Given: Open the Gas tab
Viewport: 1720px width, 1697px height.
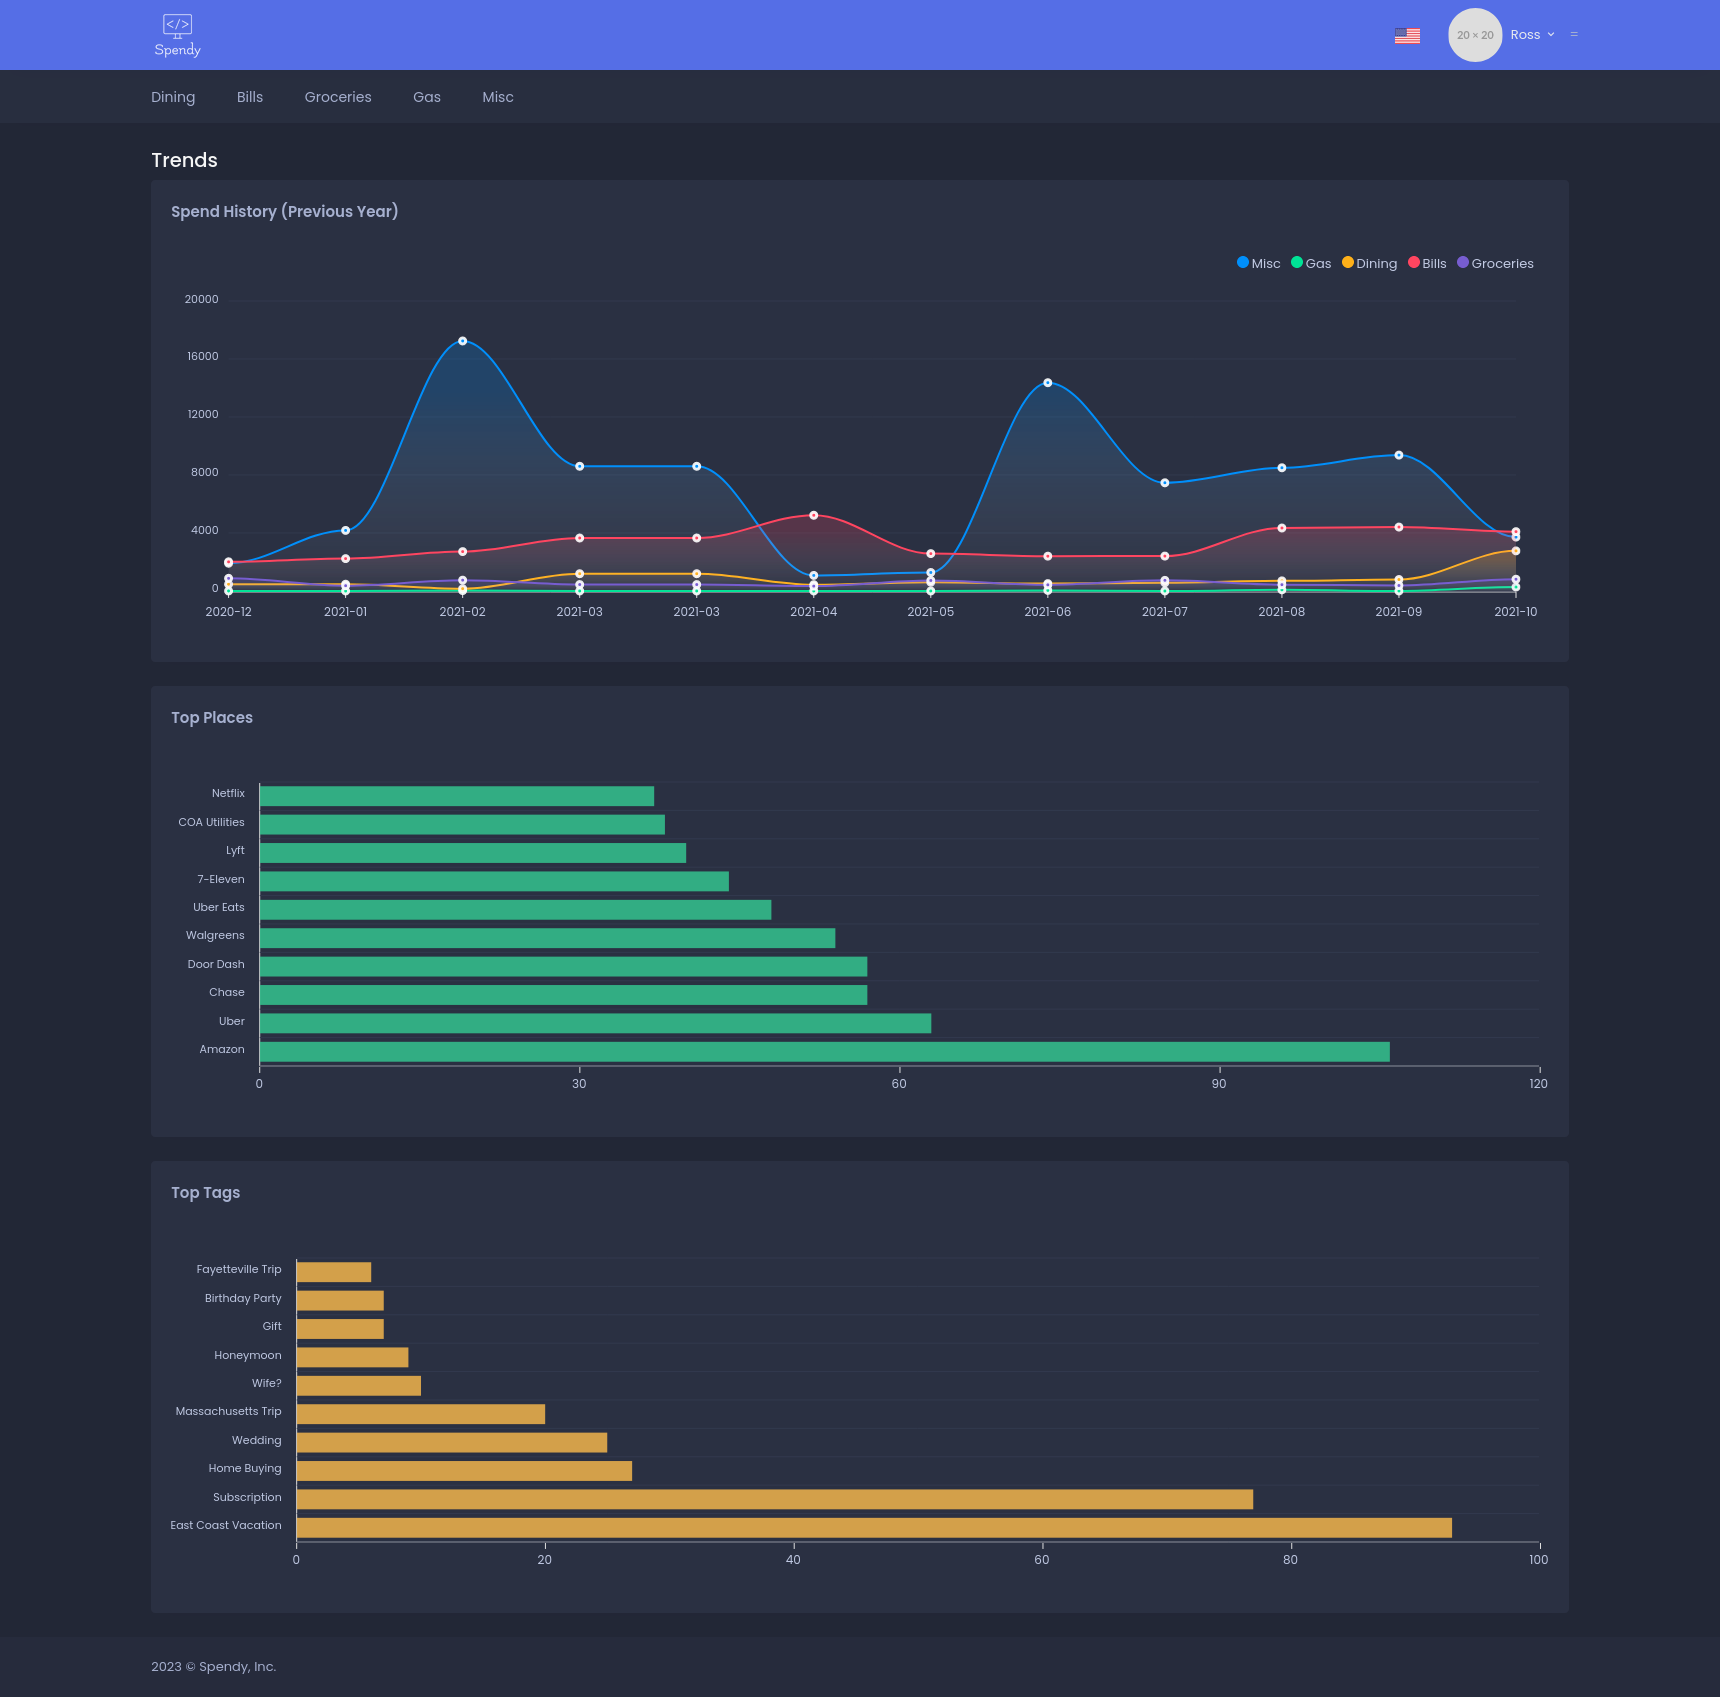Looking at the screenshot, I should pos(427,97).
